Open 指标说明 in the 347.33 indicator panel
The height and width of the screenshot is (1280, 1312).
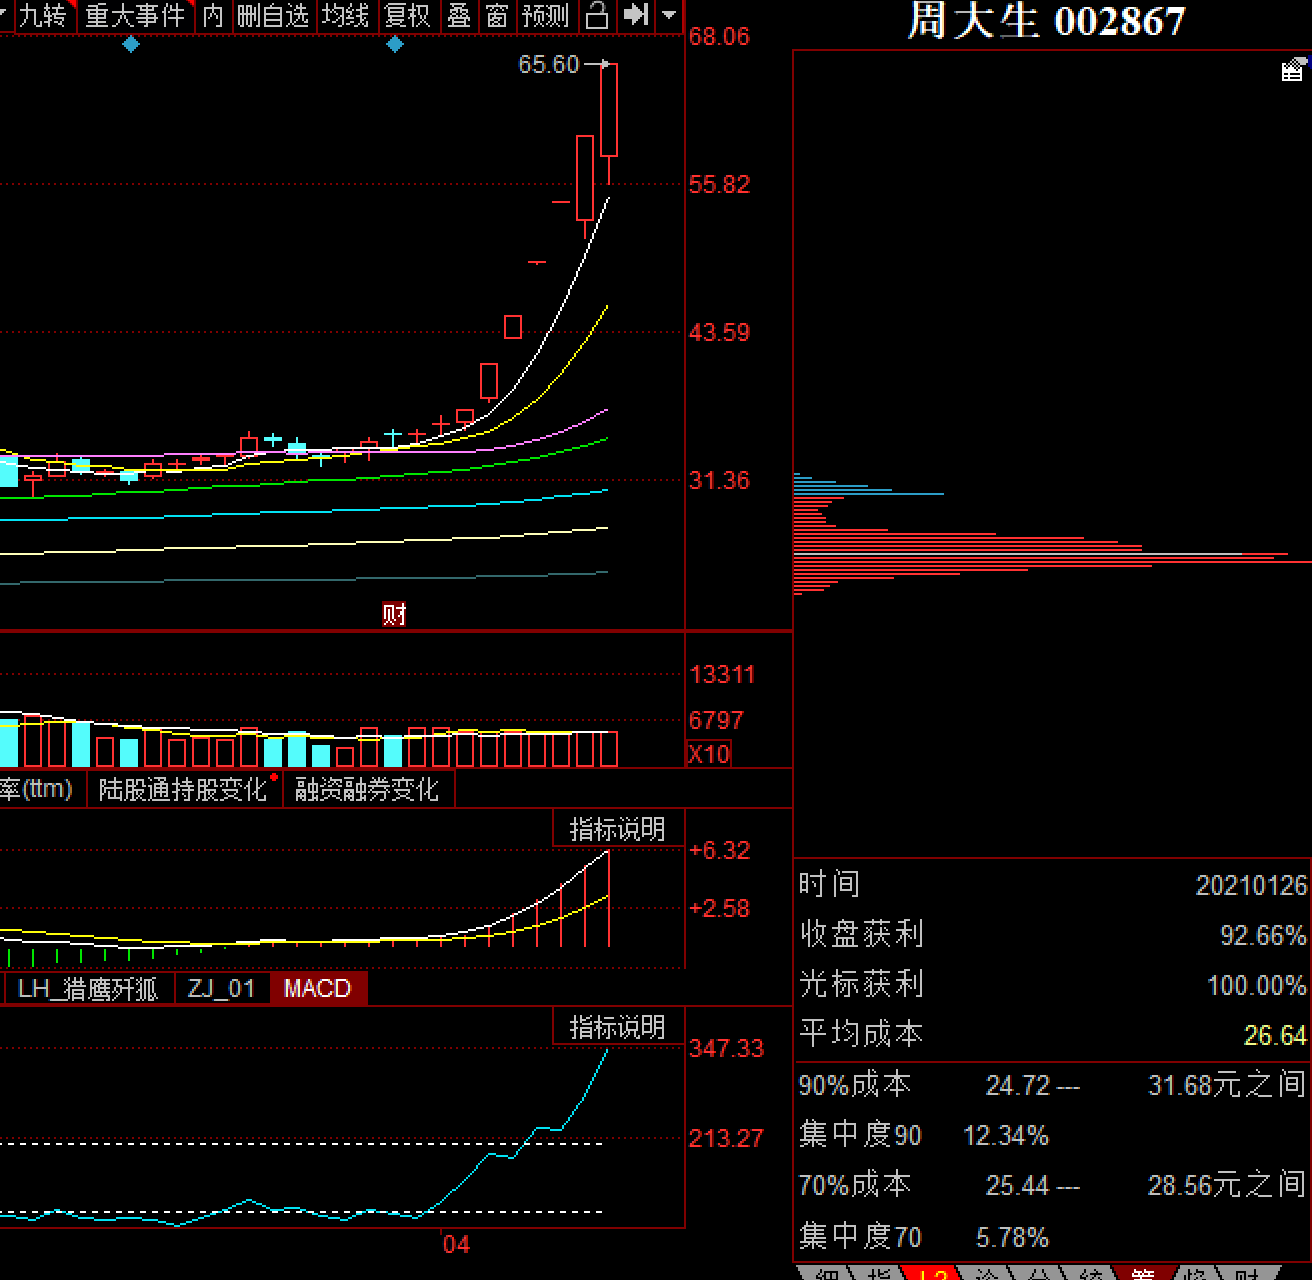617,1027
